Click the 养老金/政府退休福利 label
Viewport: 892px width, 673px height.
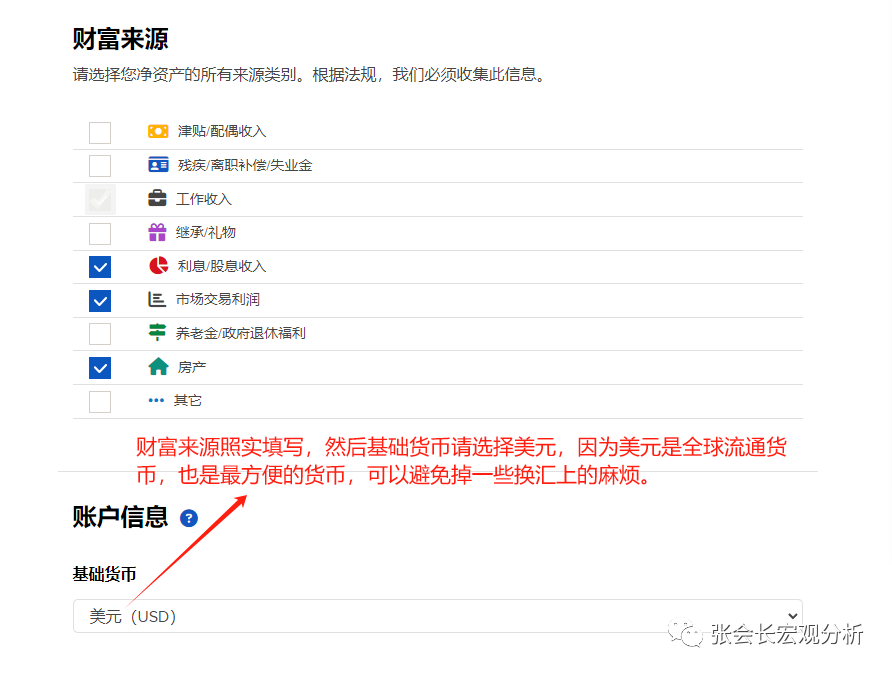click(x=241, y=333)
